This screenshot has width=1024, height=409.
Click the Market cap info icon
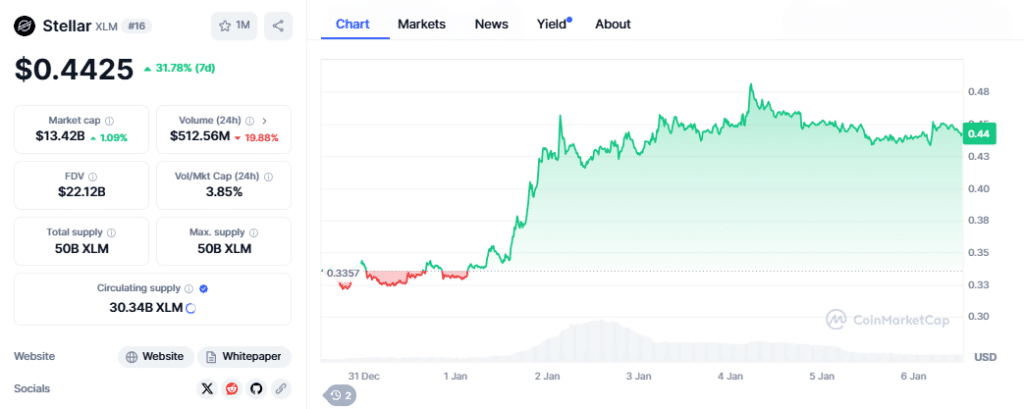click(x=109, y=120)
